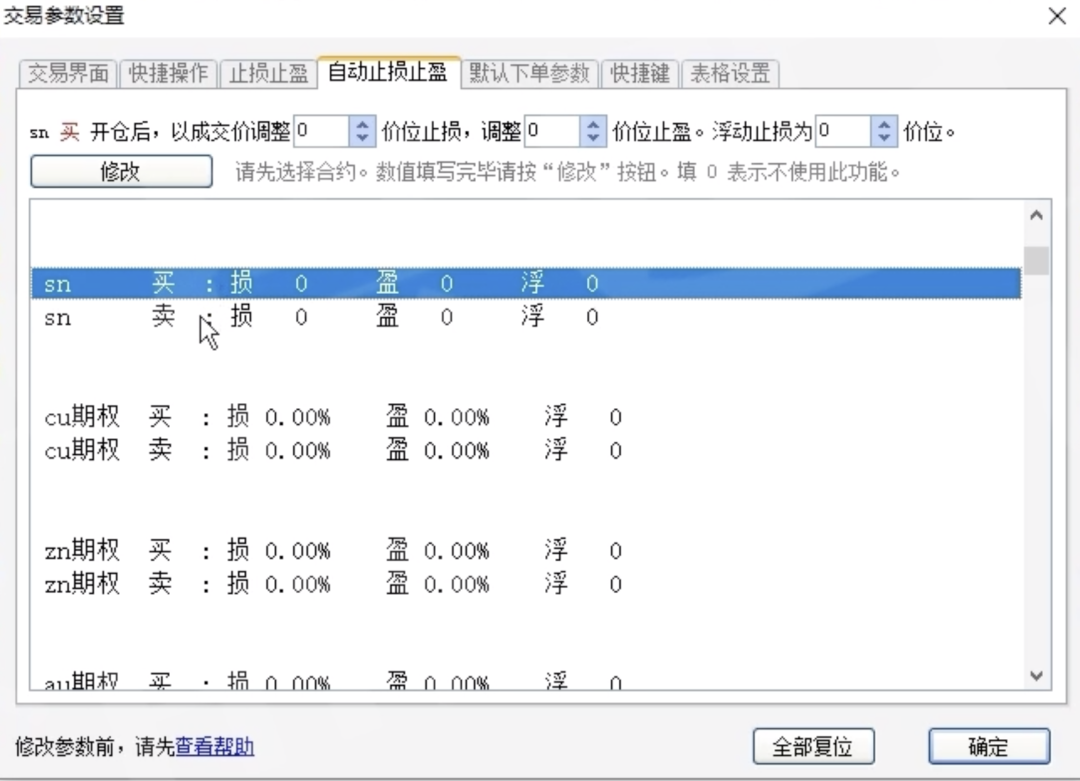Image resolution: width=1080 pixels, height=781 pixels.
Task: Increase the stop-loss adjustment with its up arrow
Action: [362, 125]
